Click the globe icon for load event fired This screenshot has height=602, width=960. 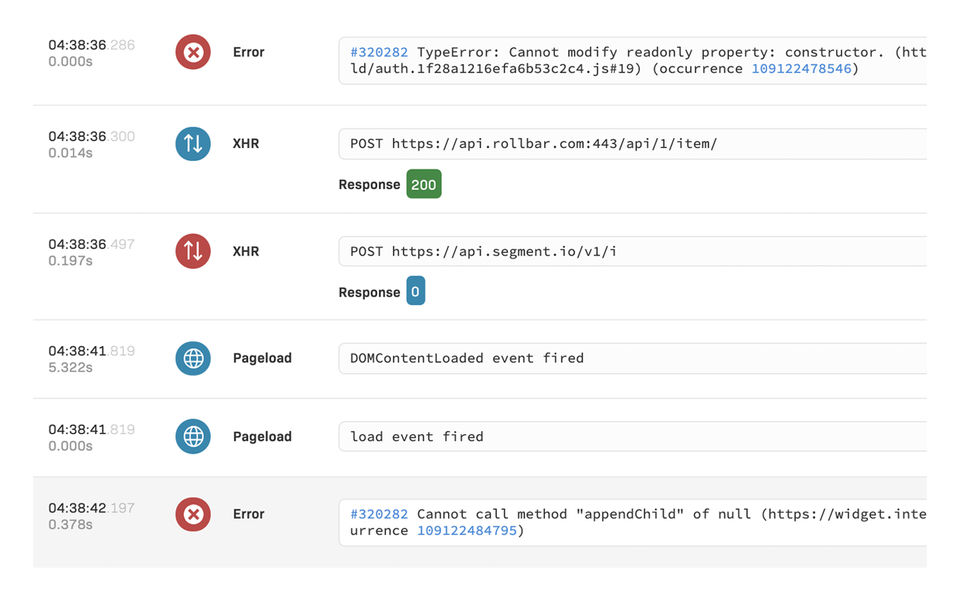[193, 437]
